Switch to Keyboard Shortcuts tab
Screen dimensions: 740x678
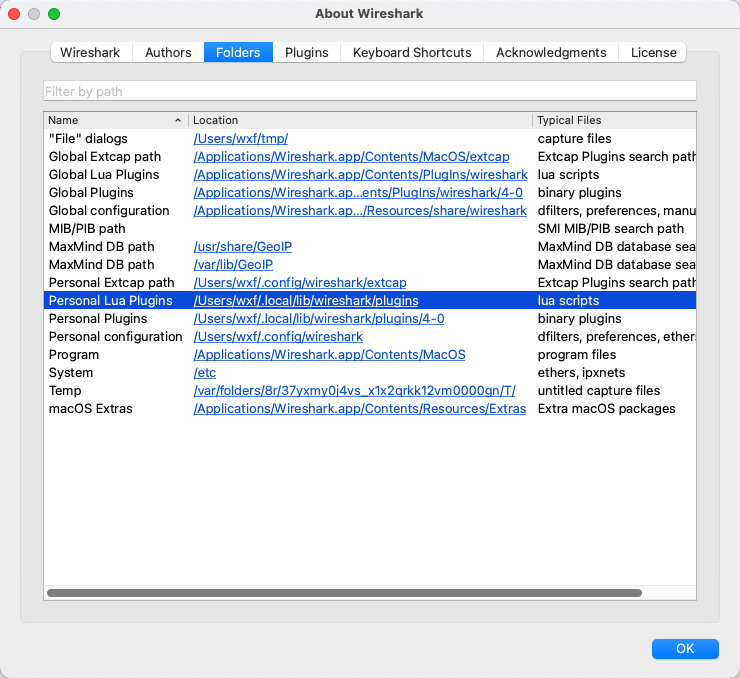point(412,52)
